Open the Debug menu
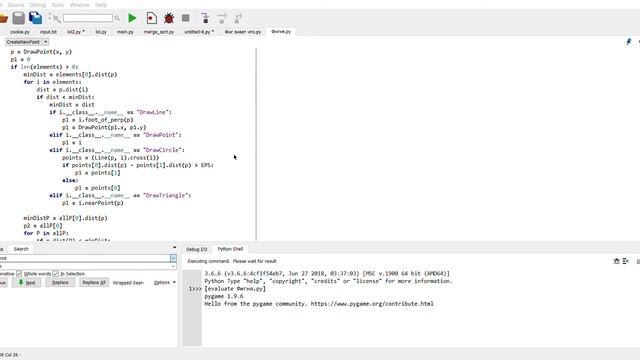The image size is (640, 360). click(x=38, y=5)
